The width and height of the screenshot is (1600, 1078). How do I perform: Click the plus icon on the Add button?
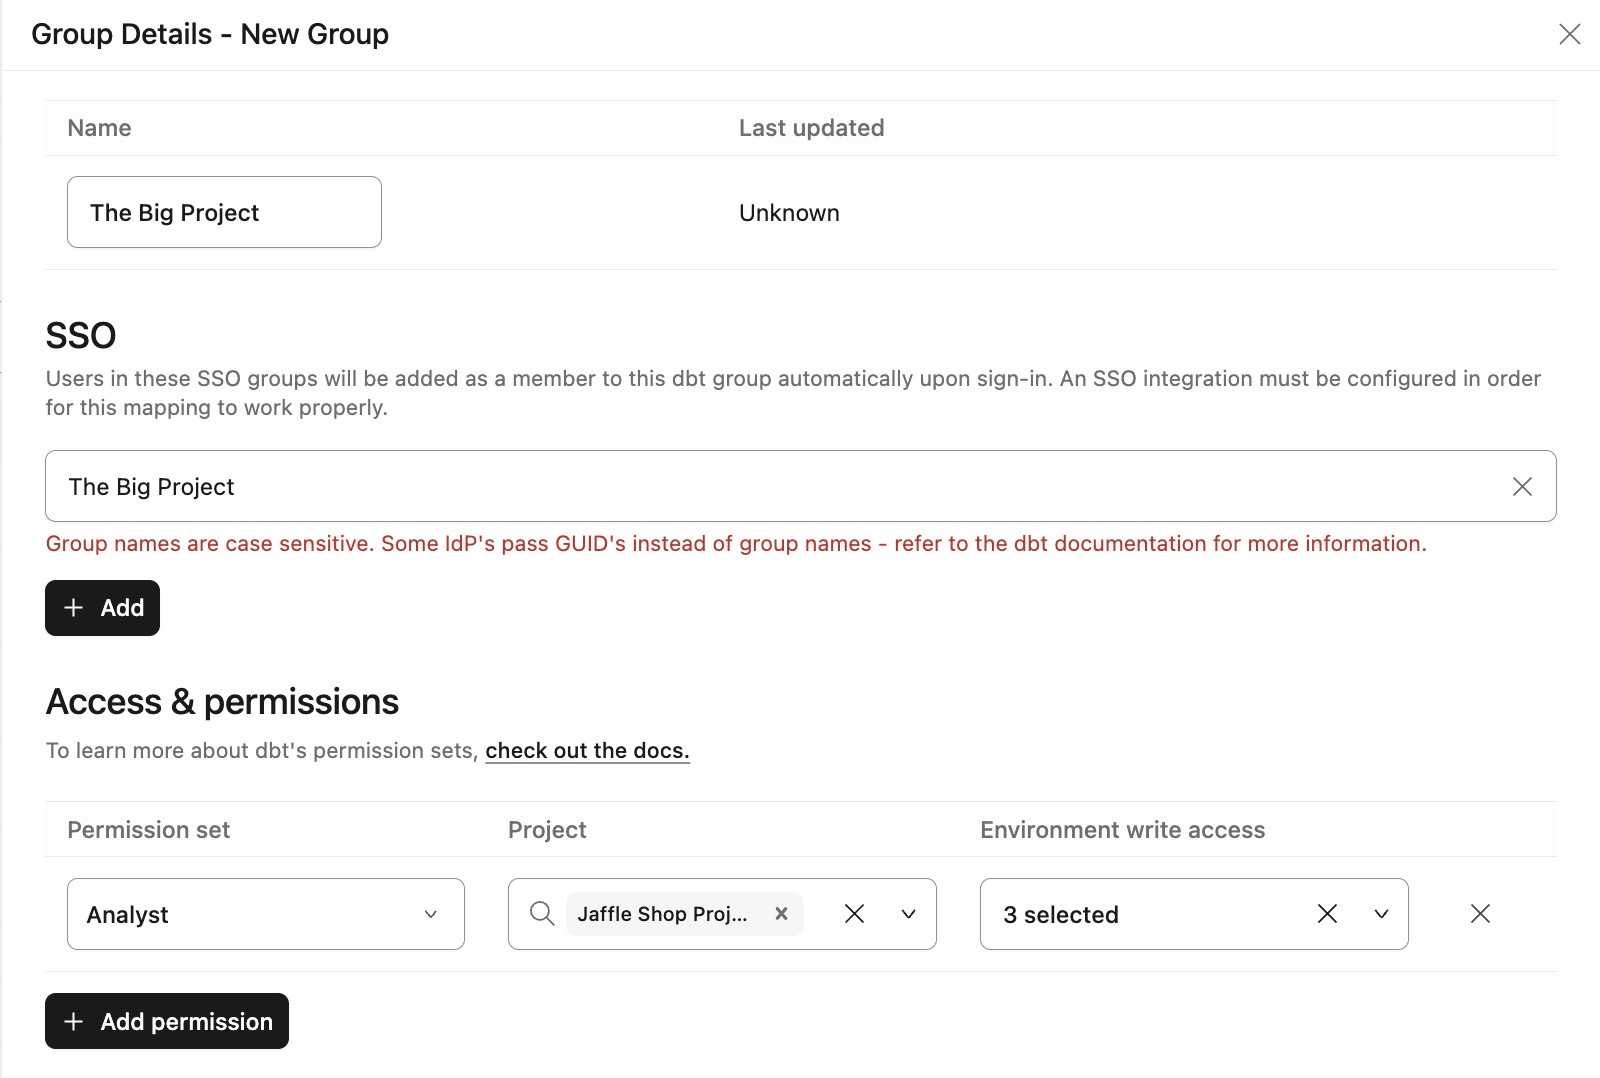[73, 607]
